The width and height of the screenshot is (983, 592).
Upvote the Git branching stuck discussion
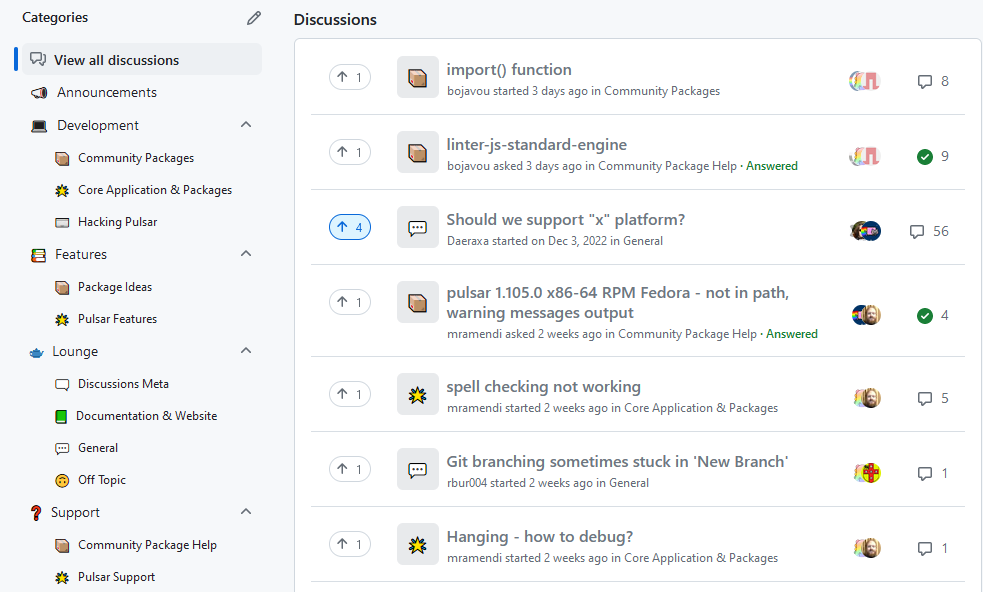[350, 469]
